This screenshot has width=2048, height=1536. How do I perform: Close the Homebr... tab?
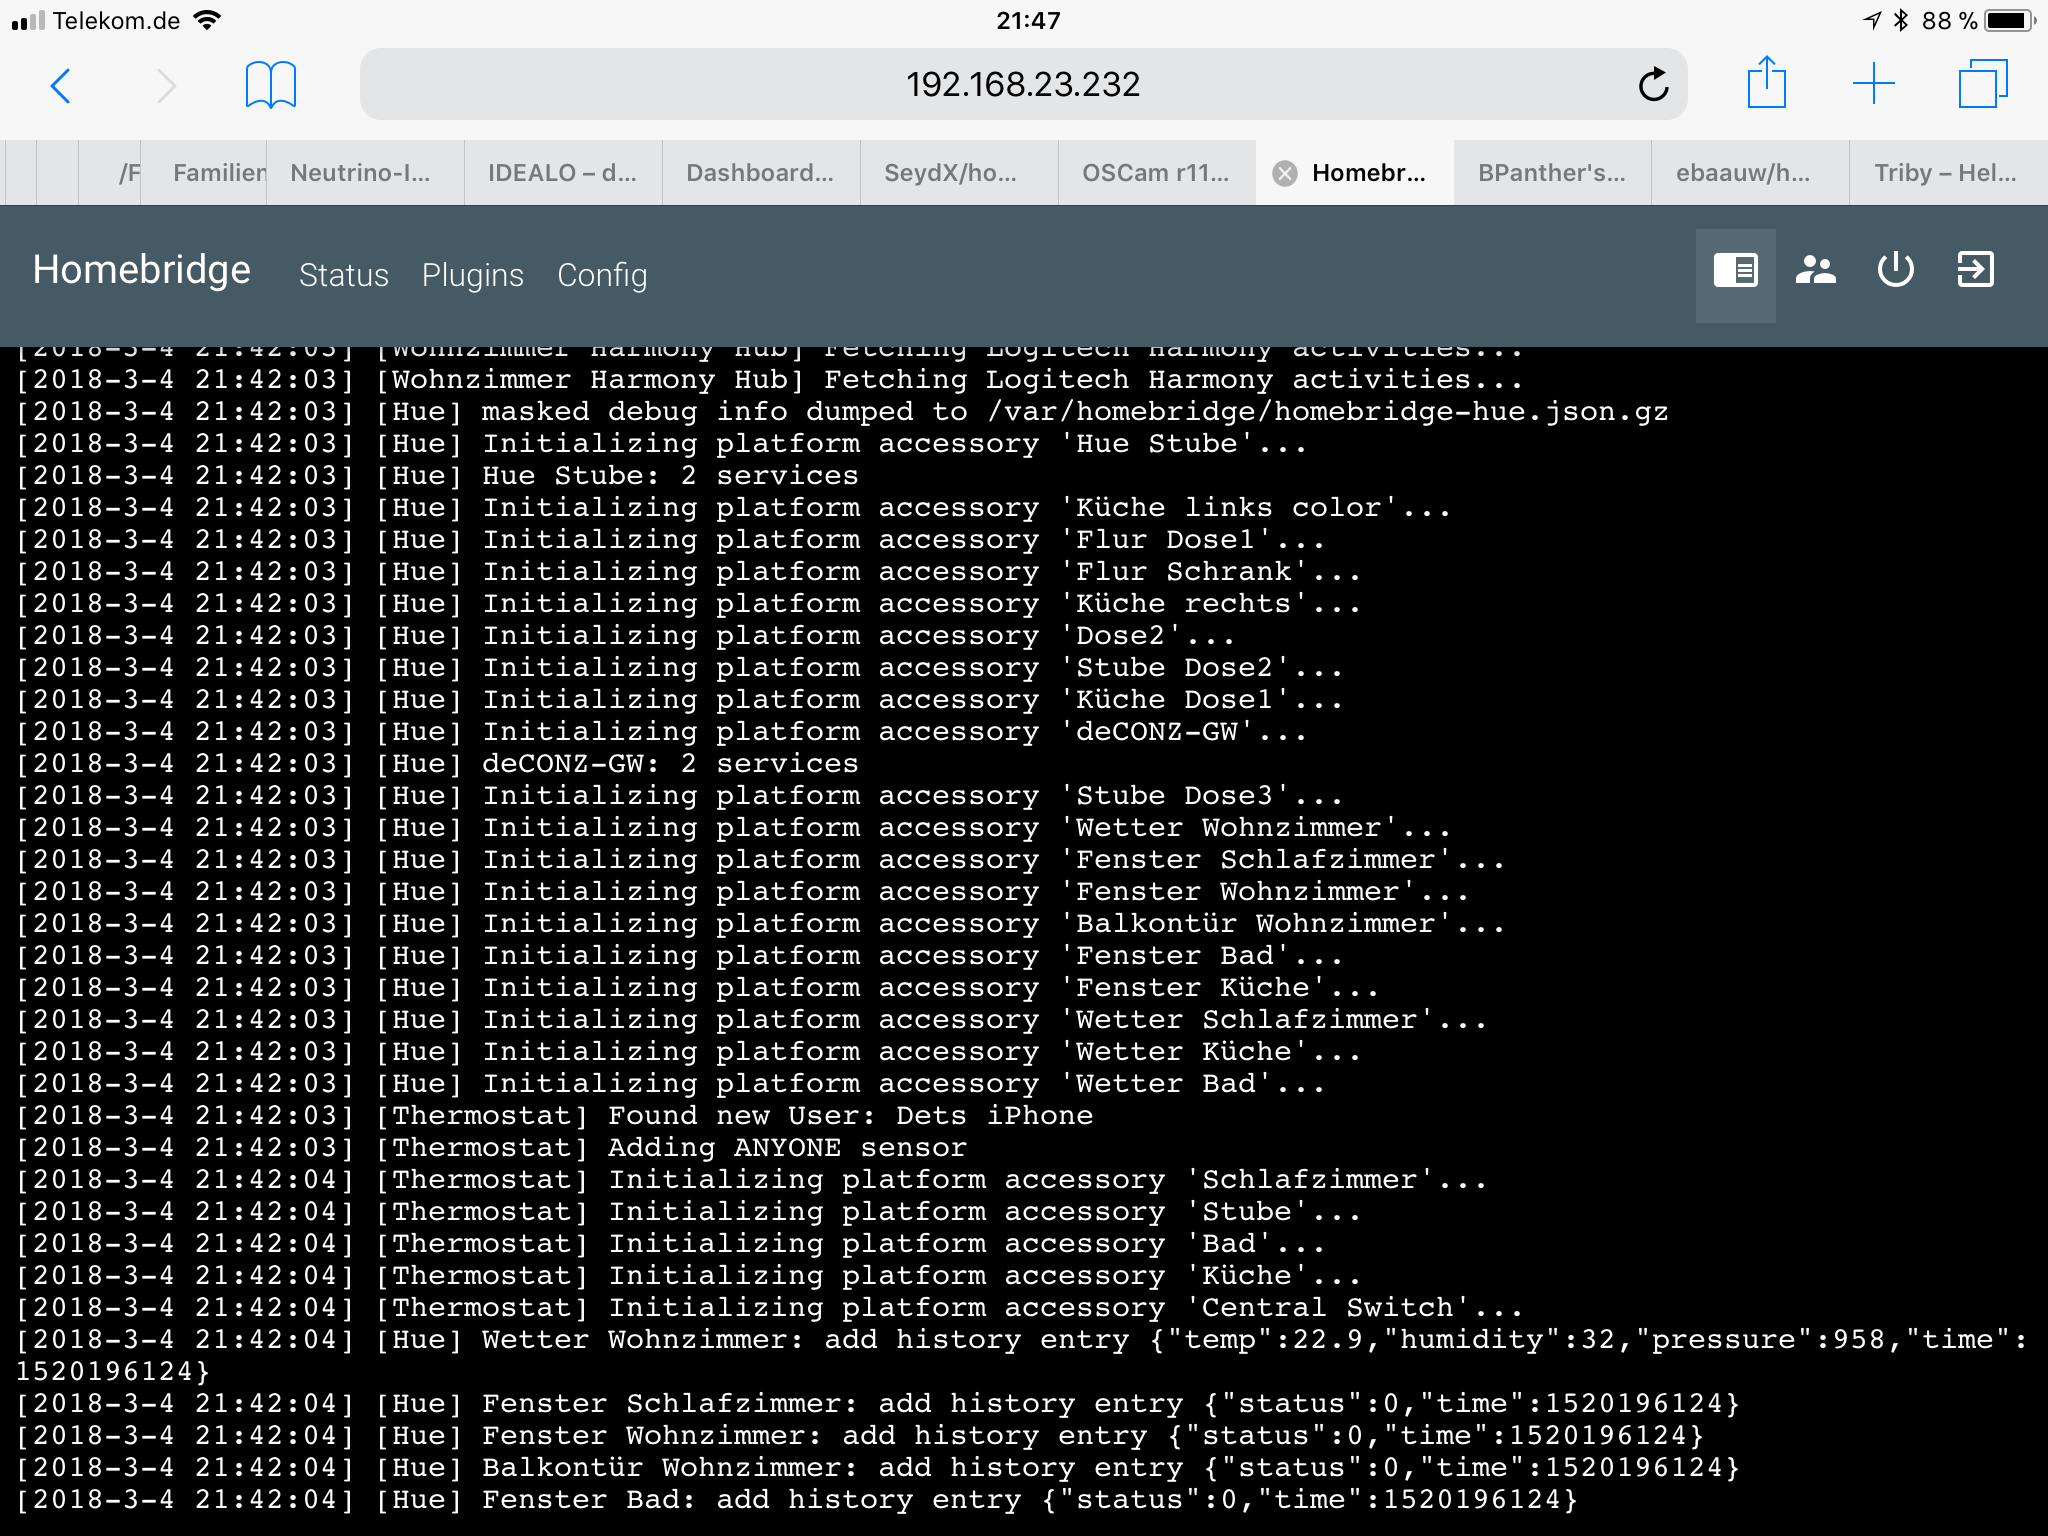[x=1285, y=174]
